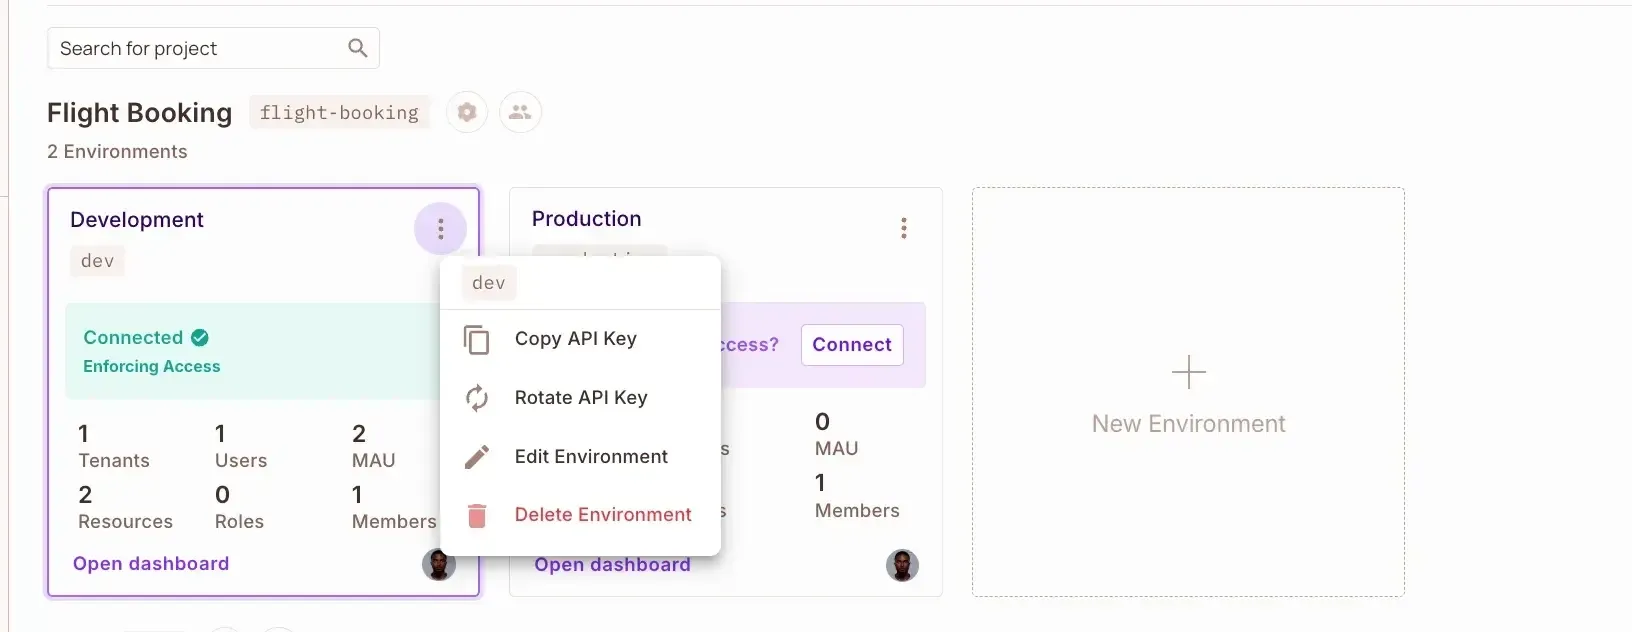Click the plus icon for New Environment
Screen dimensions: 1632x632
[x=1188, y=372]
